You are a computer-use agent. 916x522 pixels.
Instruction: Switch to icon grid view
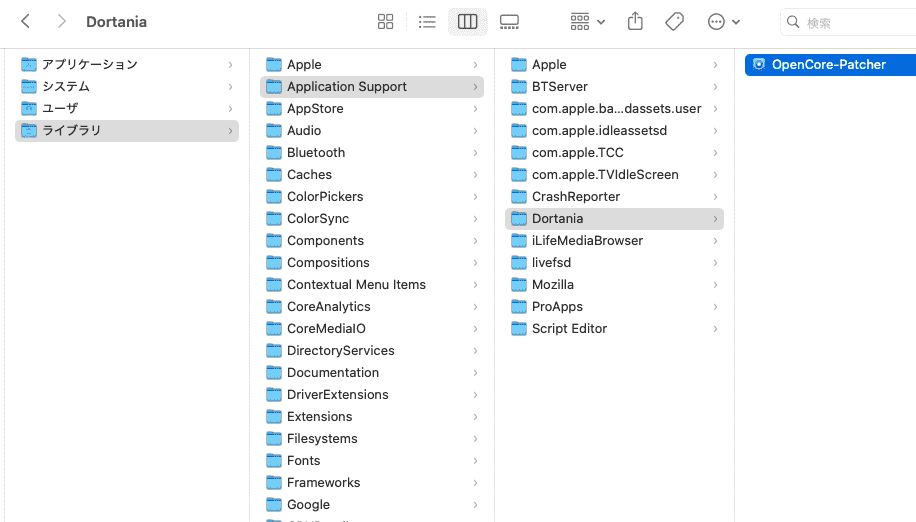[x=386, y=22]
